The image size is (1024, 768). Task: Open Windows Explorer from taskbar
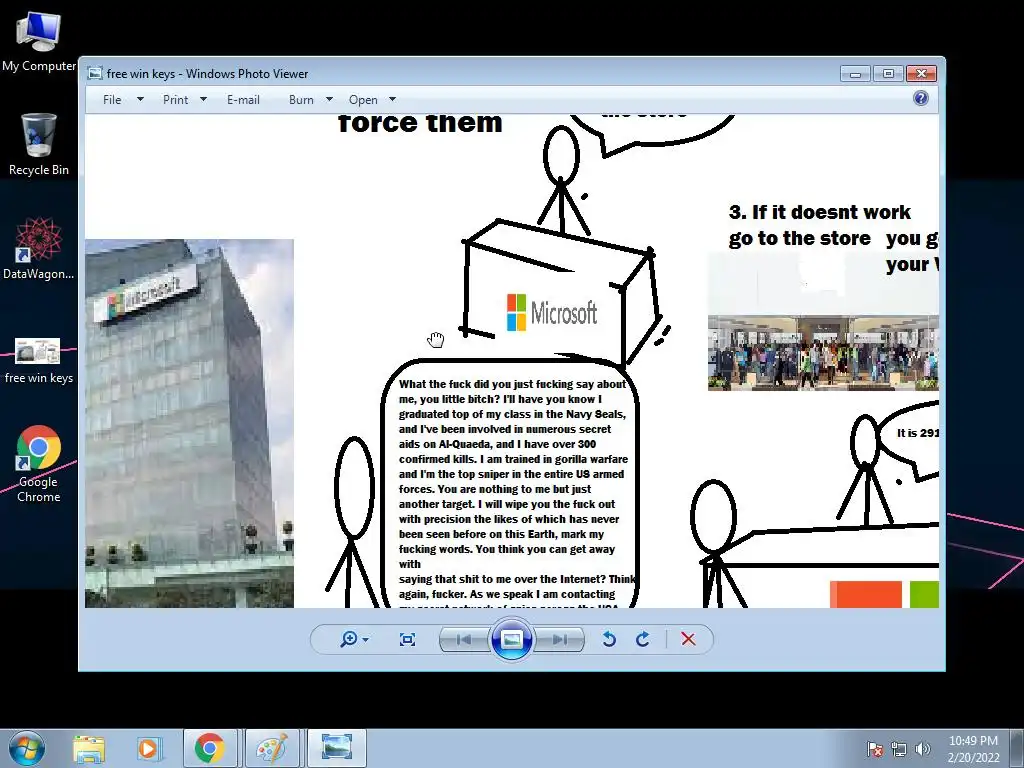point(89,748)
